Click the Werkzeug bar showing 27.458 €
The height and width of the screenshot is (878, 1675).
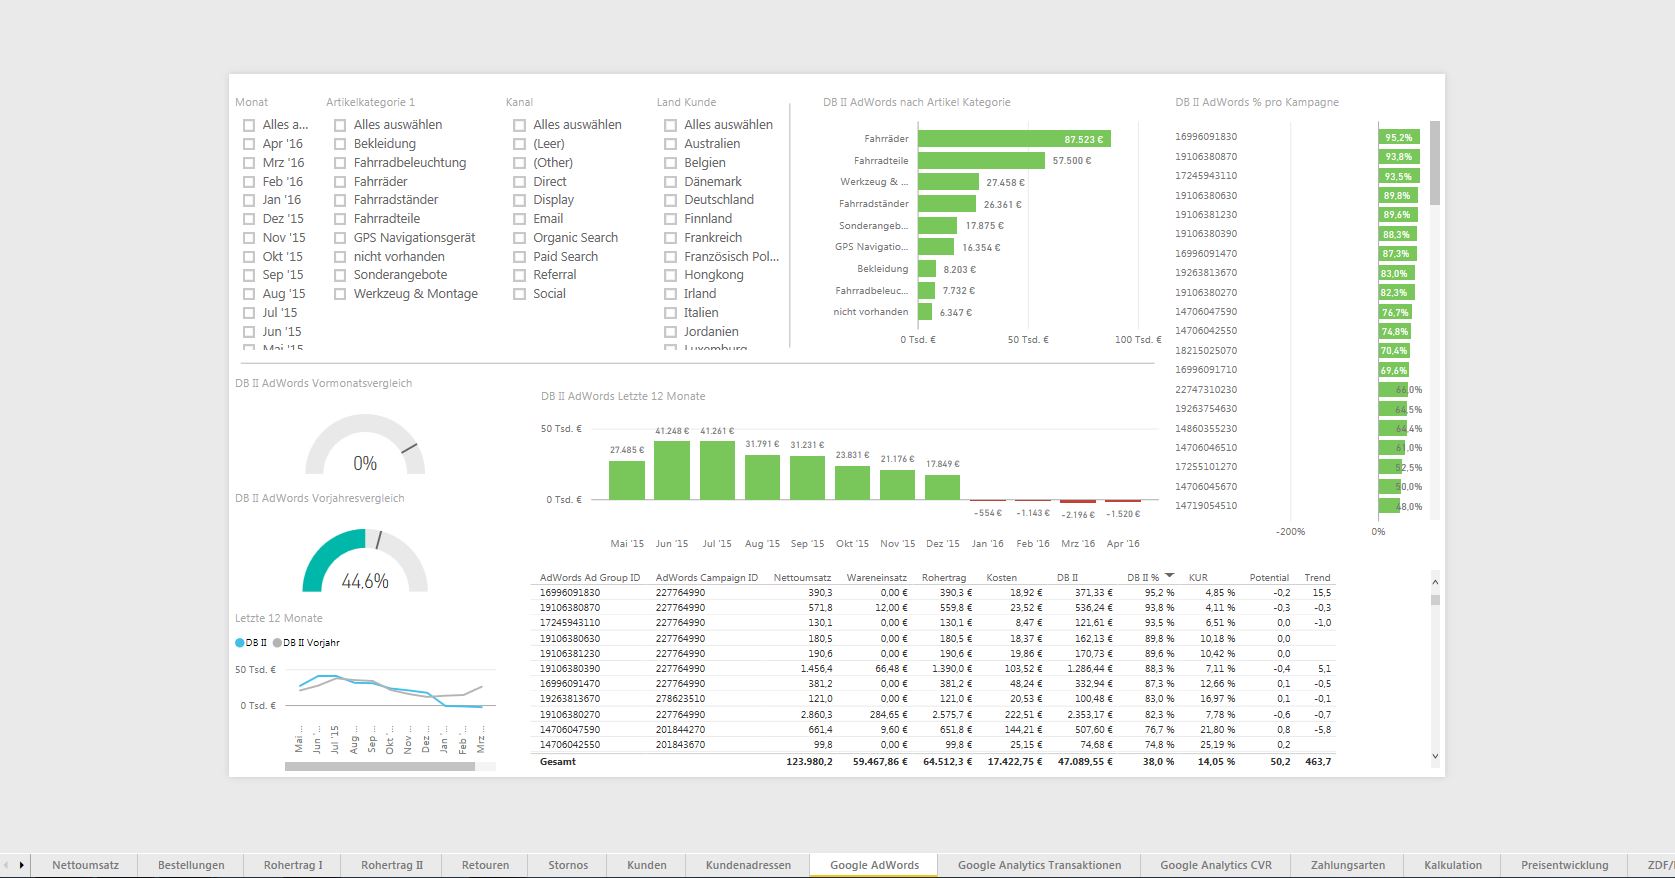(x=948, y=182)
